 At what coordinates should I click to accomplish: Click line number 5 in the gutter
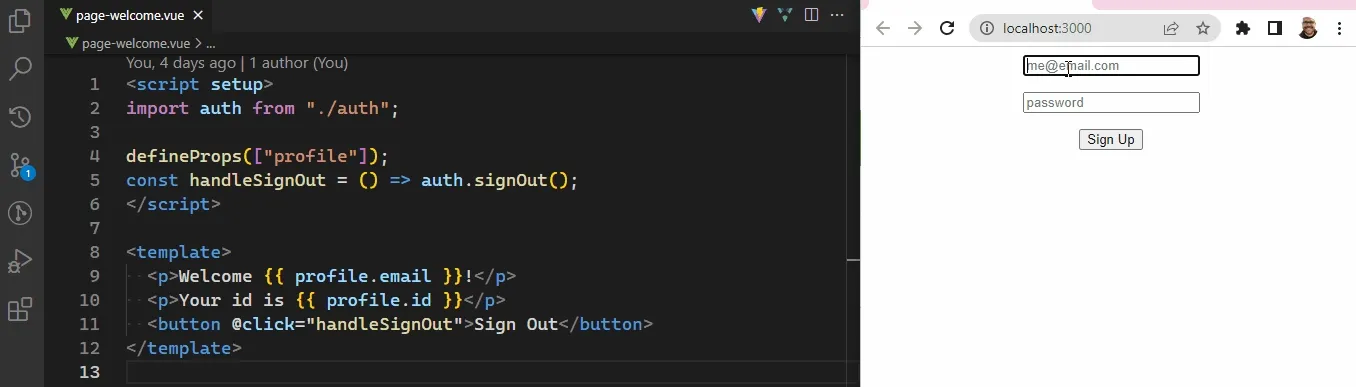(x=95, y=180)
